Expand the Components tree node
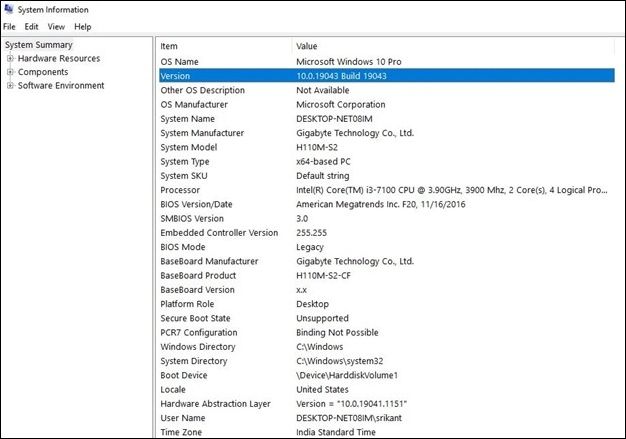626x439 pixels. coord(10,72)
